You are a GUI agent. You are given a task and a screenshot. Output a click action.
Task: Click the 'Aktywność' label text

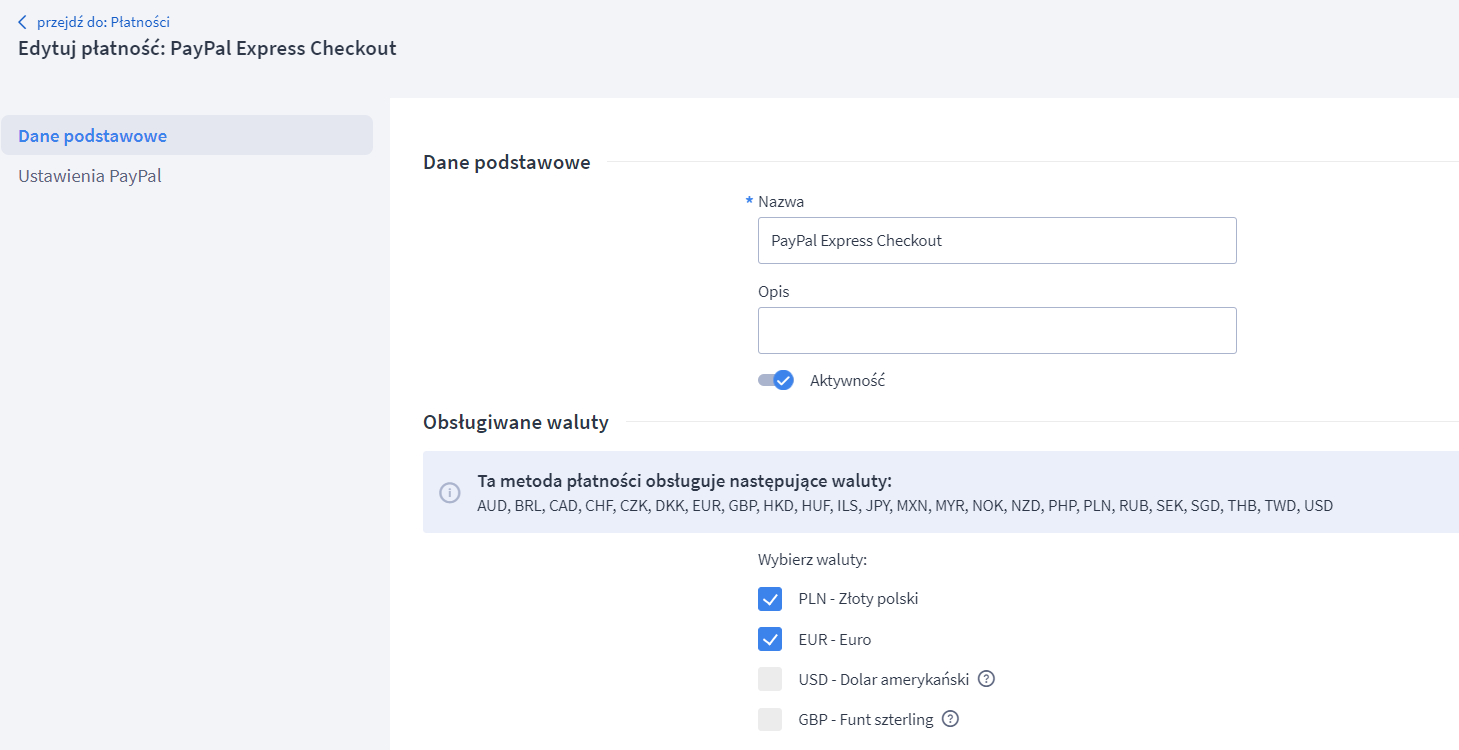[x=848, y=381]
